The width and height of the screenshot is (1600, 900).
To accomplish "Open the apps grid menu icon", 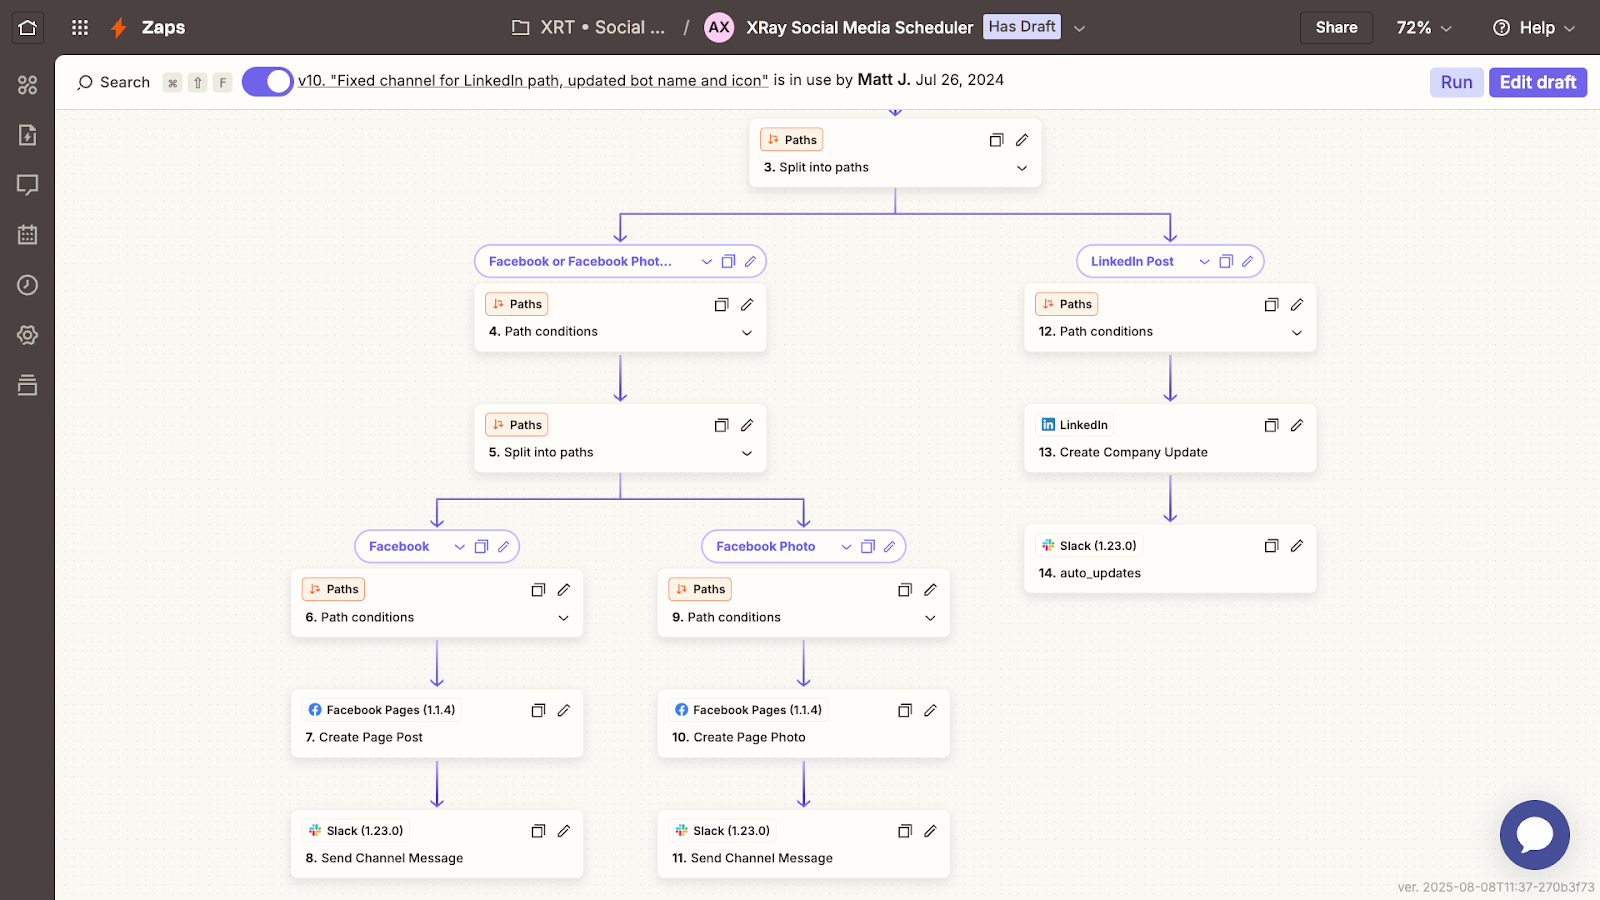I will (80, 27).
